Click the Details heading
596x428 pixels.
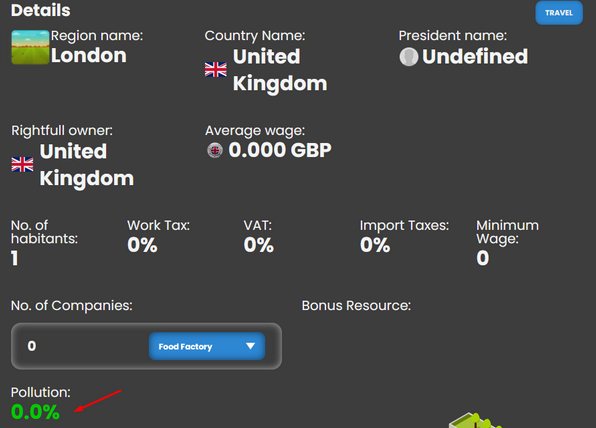[41, 10]
